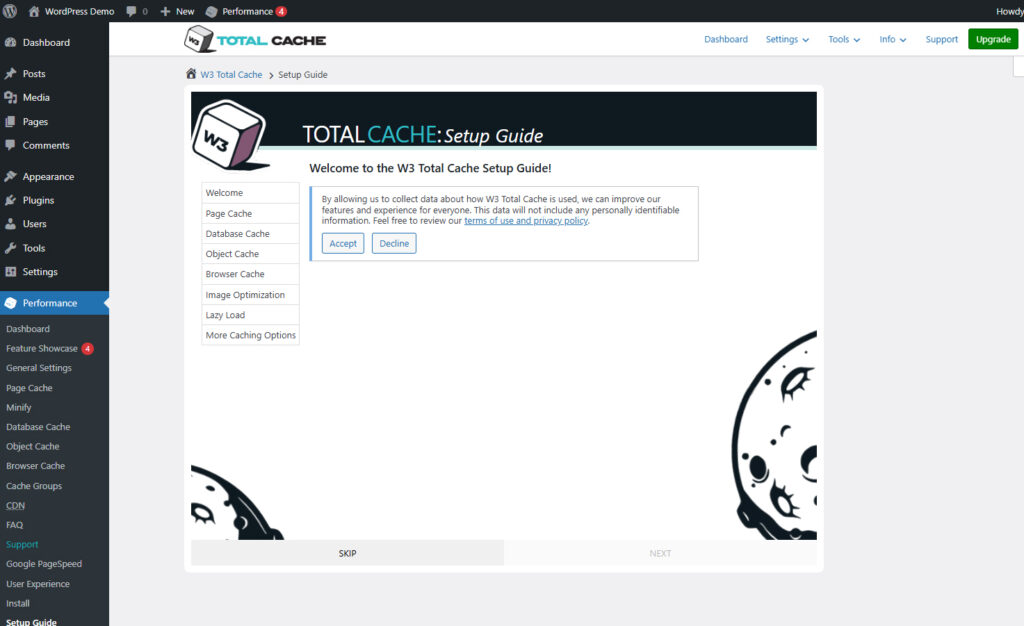
Task: Open Support in the top navigation
Action: point(941,39)
